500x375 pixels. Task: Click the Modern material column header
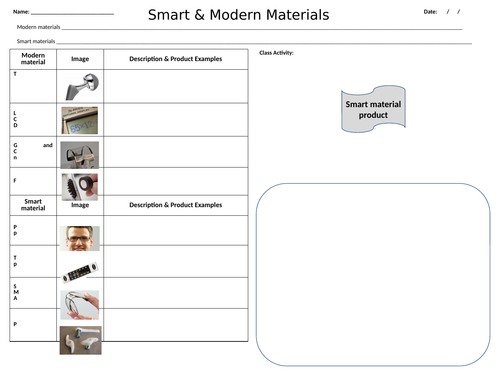pos(33,59)
